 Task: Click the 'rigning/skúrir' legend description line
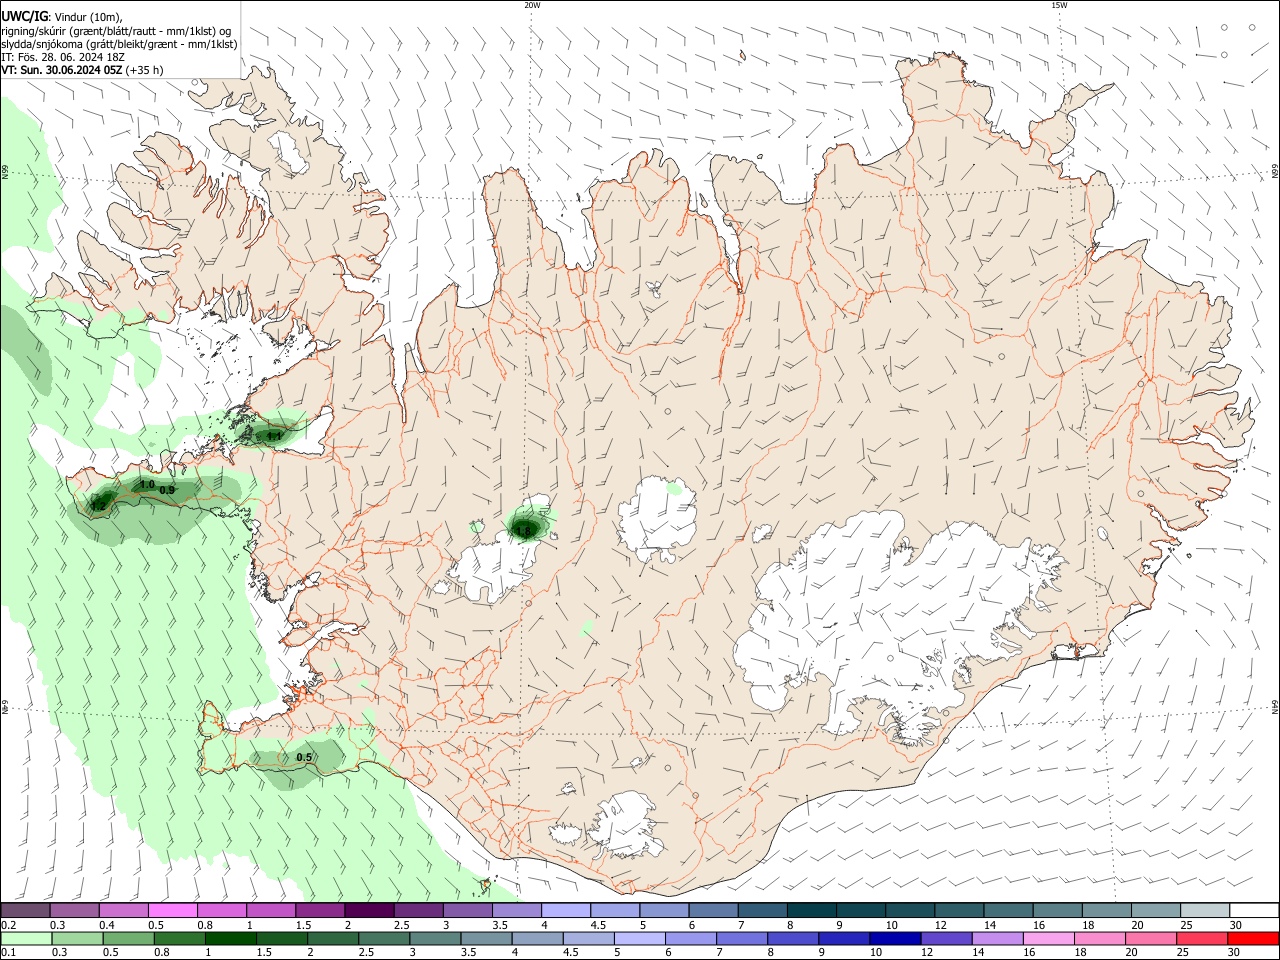pos(116,31)
